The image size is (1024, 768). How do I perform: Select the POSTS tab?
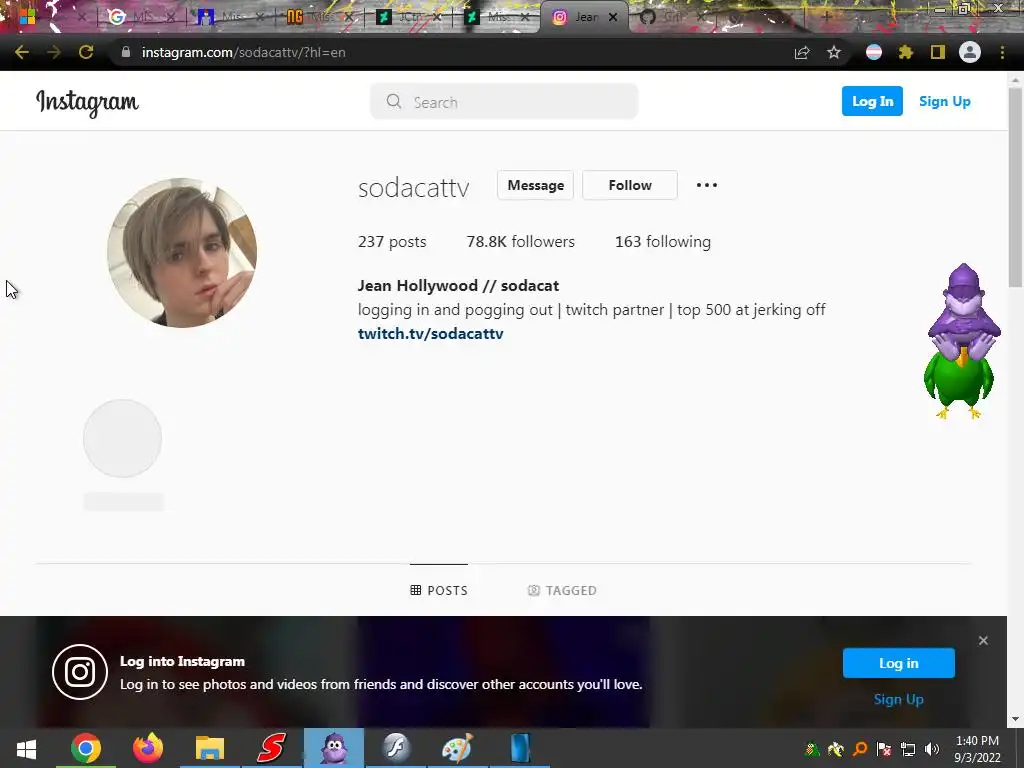[439, 590]
